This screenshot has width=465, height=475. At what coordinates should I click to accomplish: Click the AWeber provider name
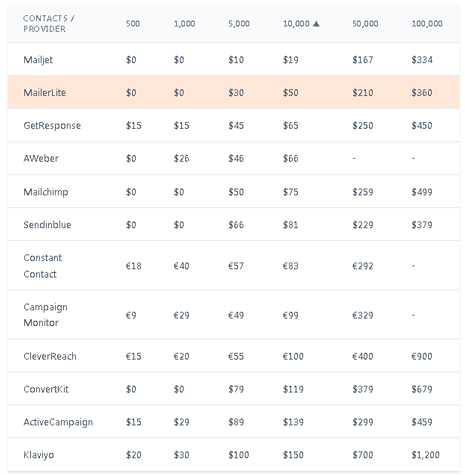tap(41, 158)
